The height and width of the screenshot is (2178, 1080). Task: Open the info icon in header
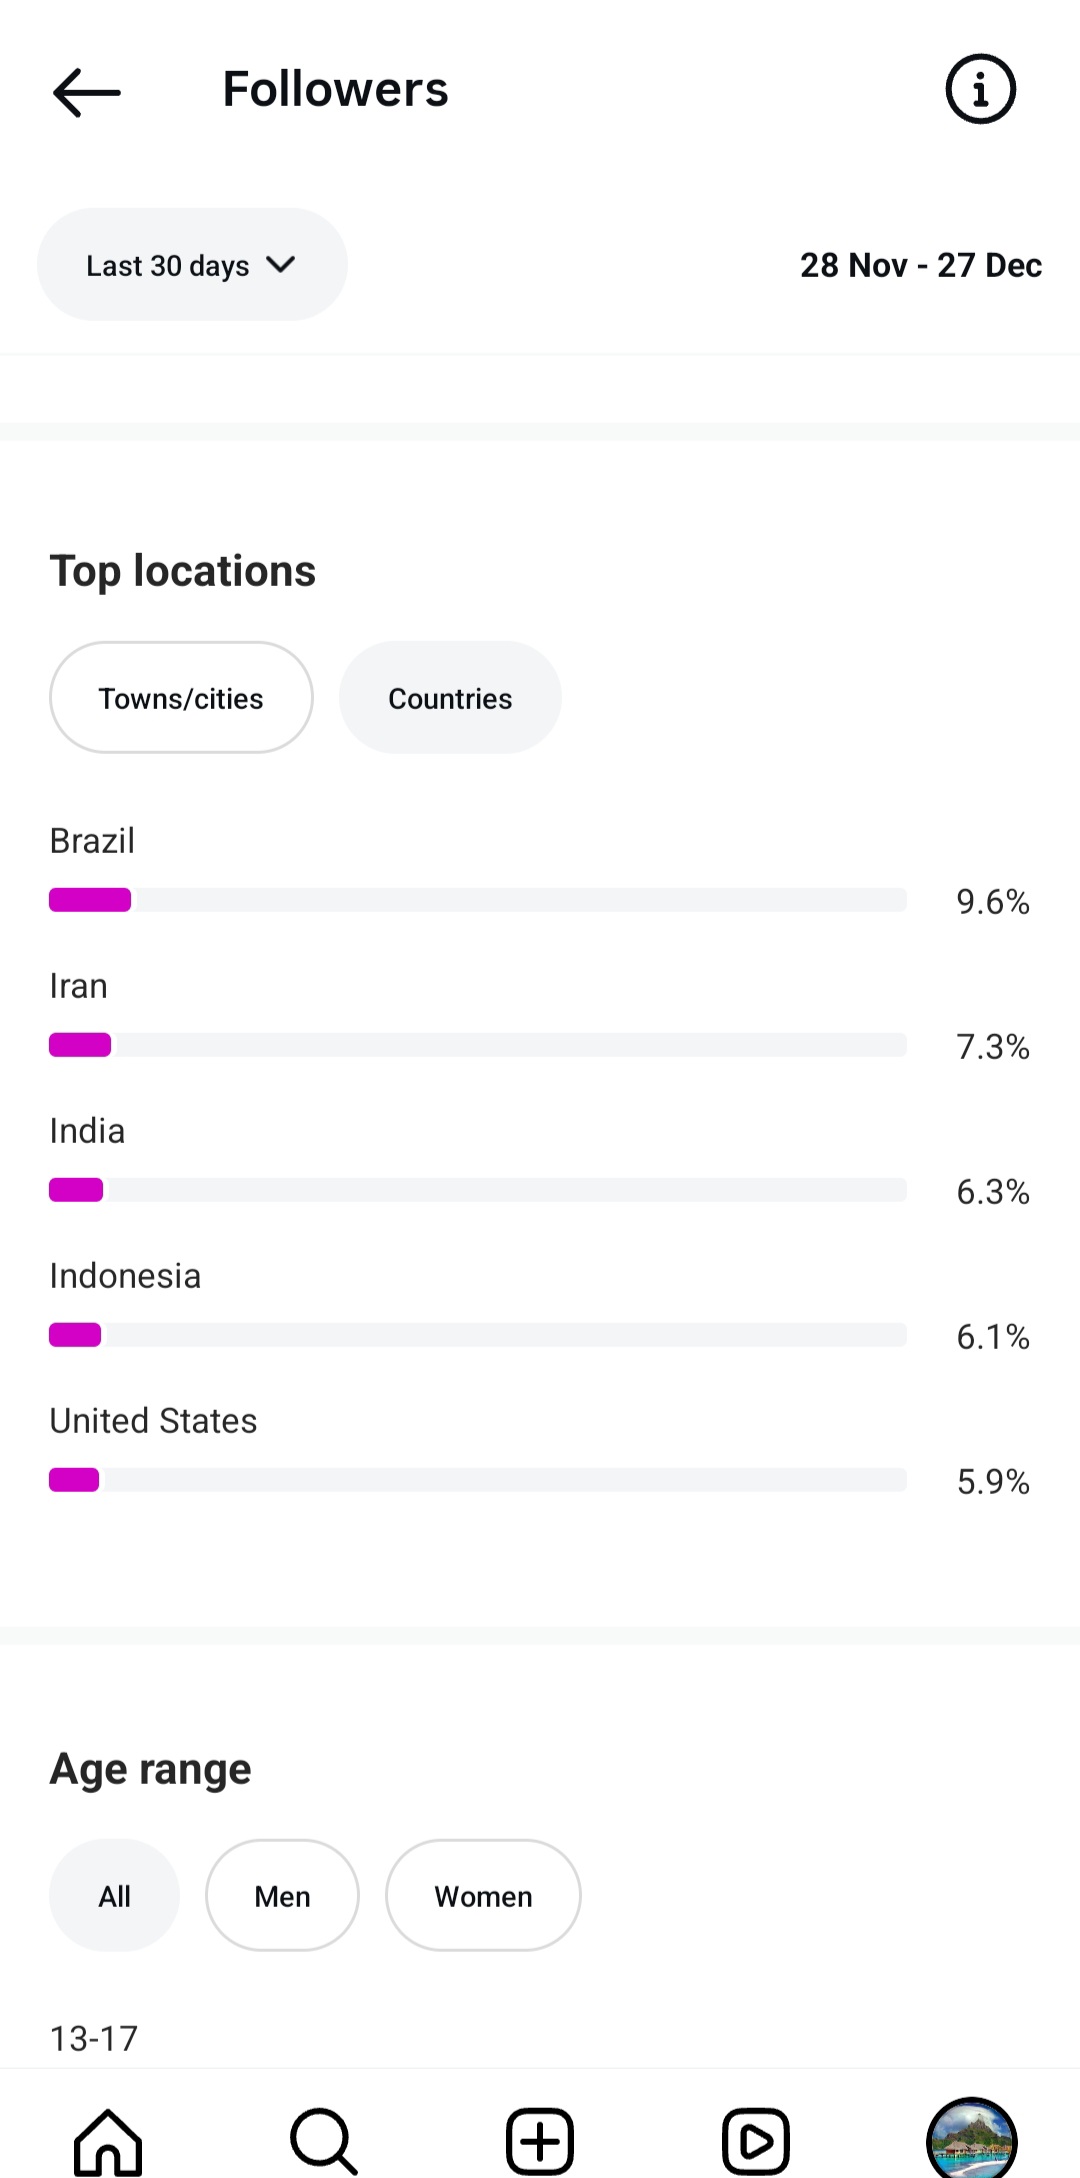tap(980, 89)
